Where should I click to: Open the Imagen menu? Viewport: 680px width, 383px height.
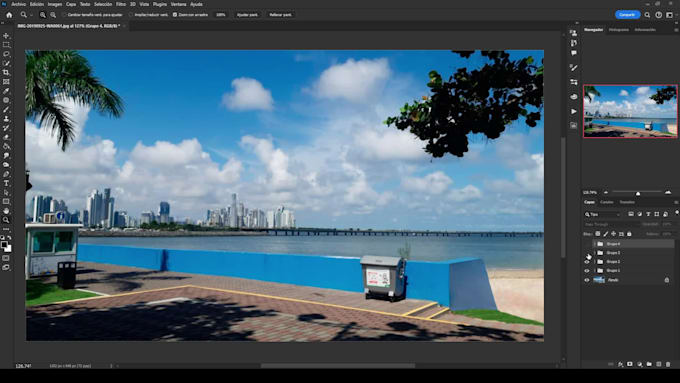pos(55,4)
